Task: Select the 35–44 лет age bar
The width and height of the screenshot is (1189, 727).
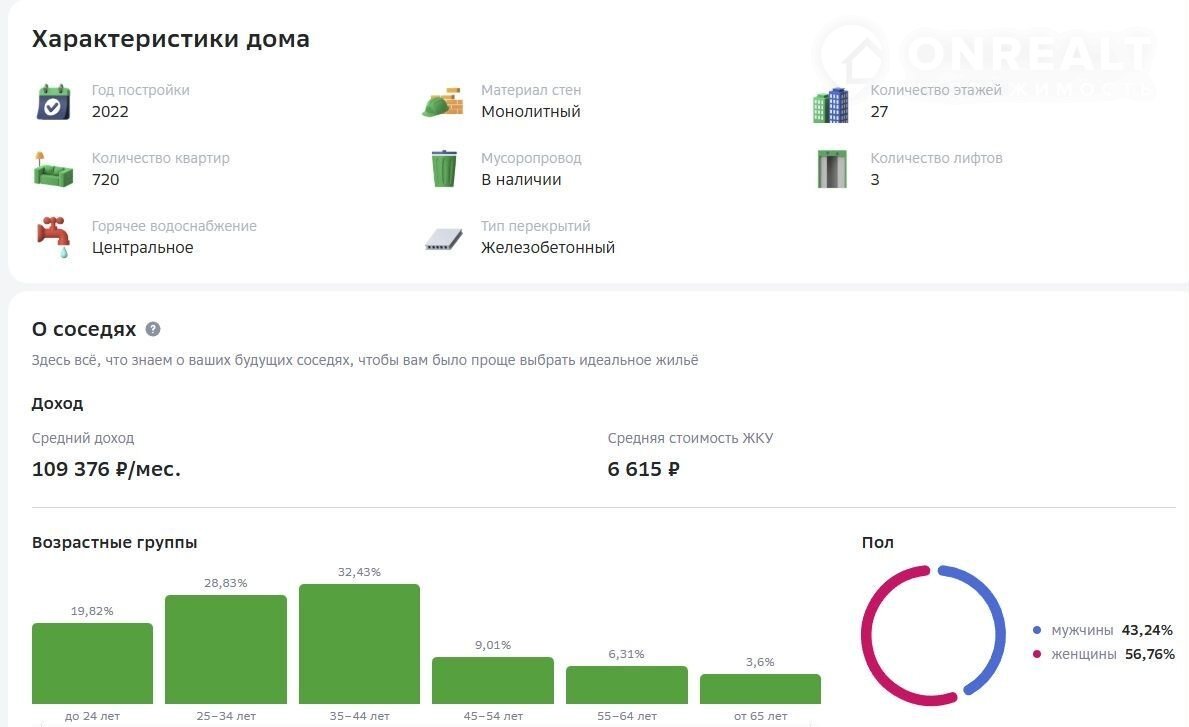Action: coord(359,643)
